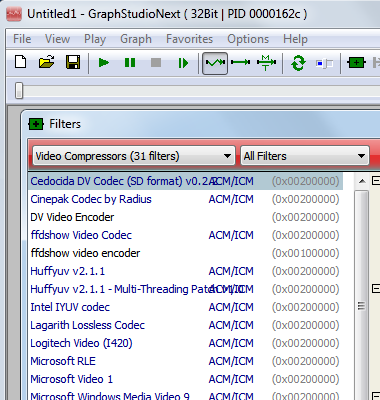This screenshot has width=380, height=400.
Task: Select Microsoft RLE filter row
Action: click(x=185, y=361)
